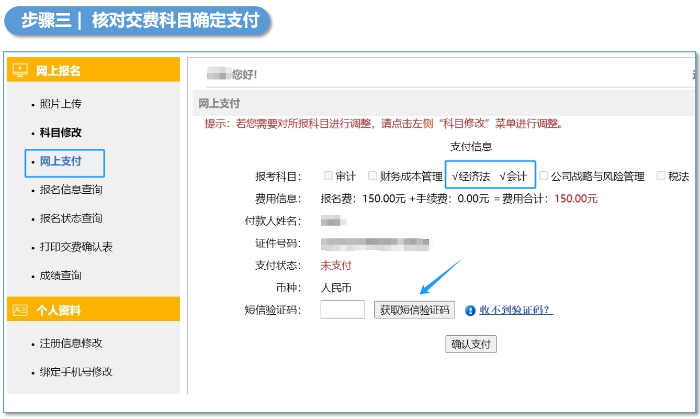Toggle the checked 经济法 subject
This screenshot has width=700, height=419.
pos(471,176)
